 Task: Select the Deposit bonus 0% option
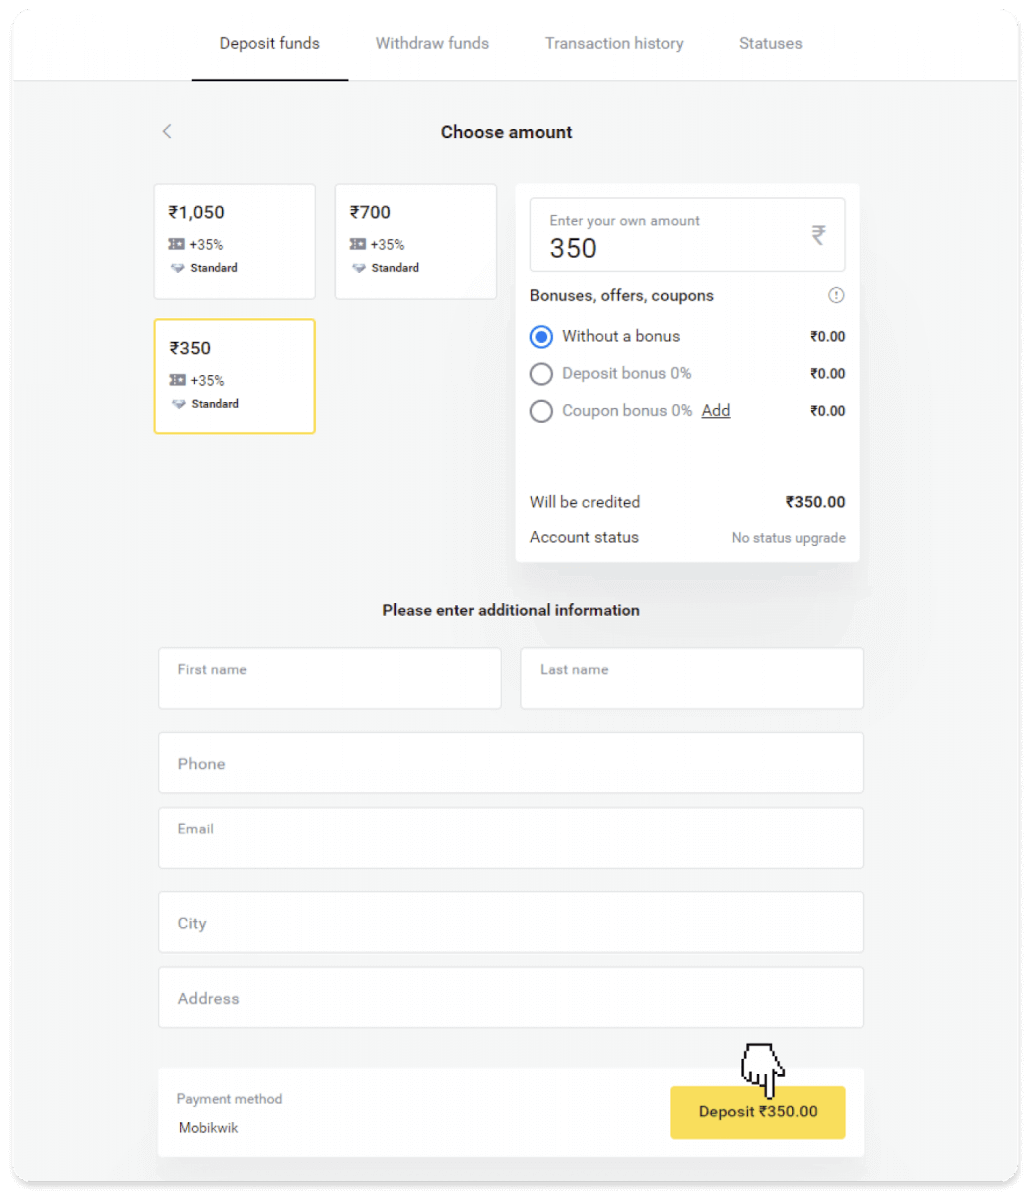coord(541,374)
